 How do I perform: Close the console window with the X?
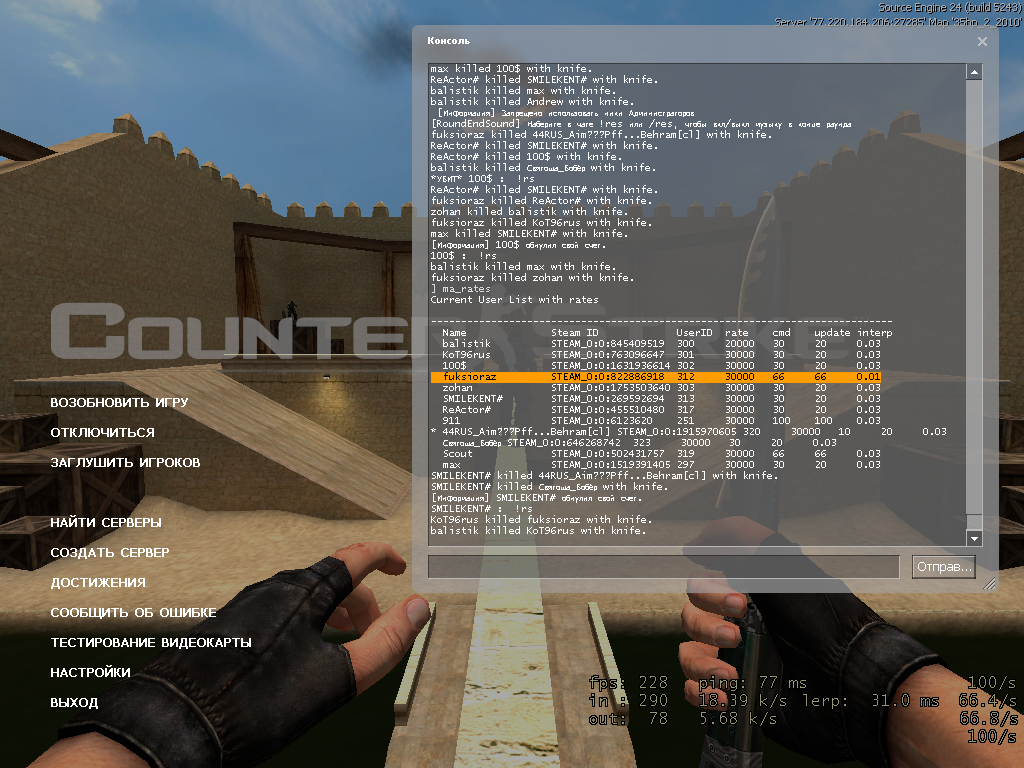click(982, 42)
